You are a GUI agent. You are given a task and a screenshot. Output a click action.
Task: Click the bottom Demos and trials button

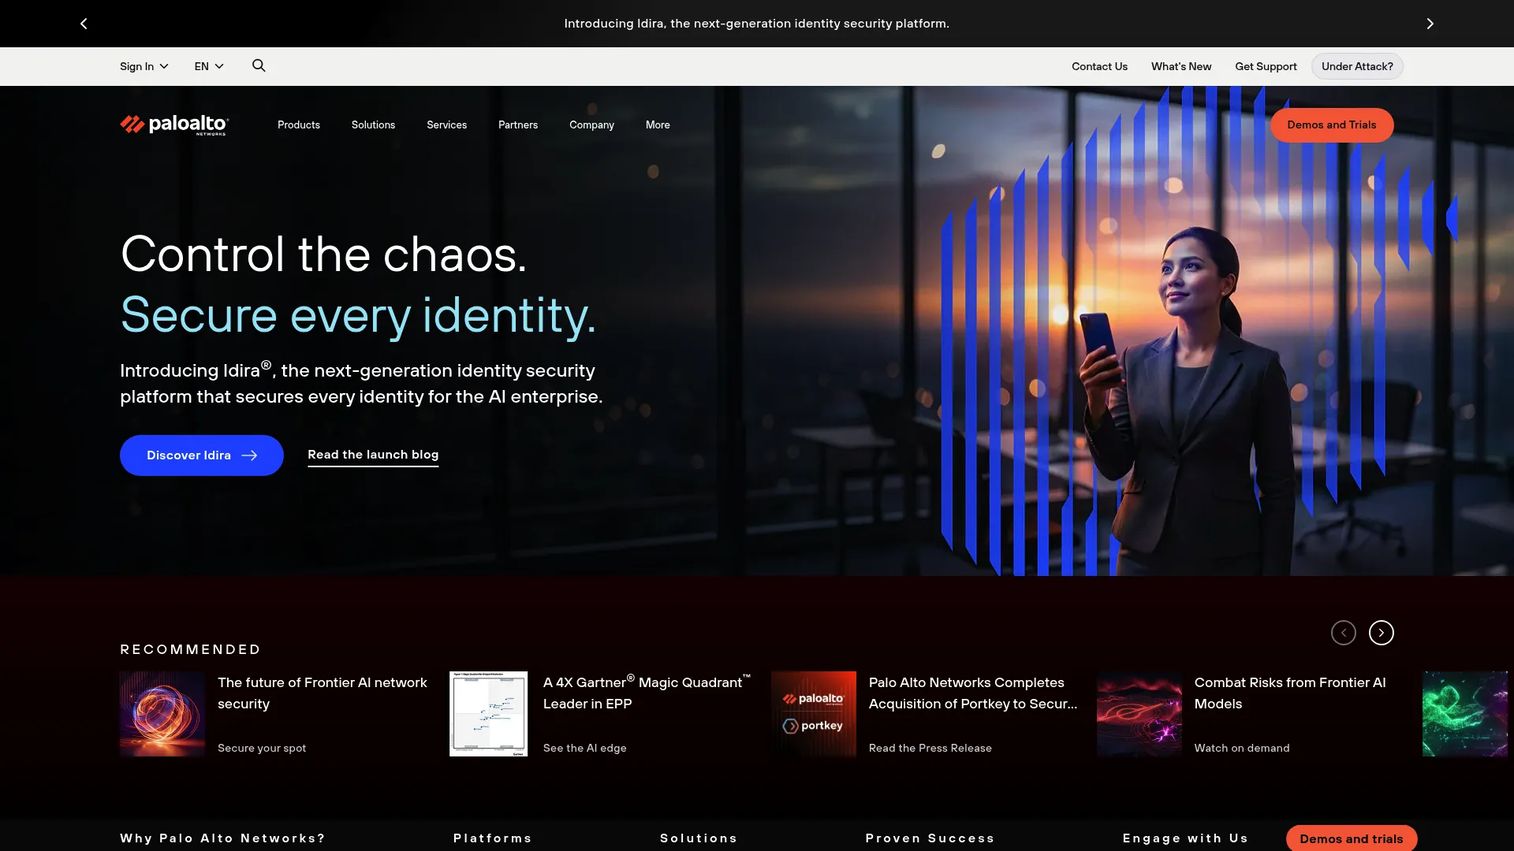pos(1351,838)
